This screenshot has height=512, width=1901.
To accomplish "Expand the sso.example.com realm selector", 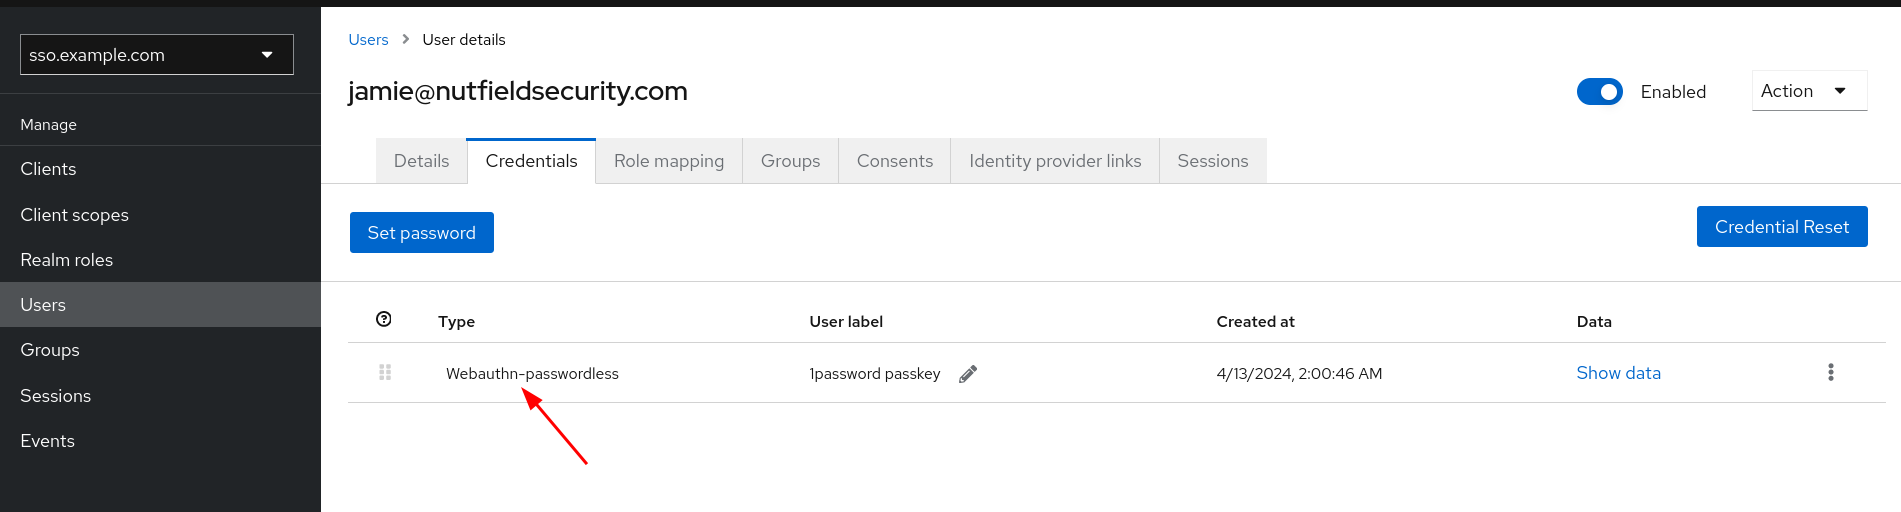I will click(x=157, y=55).
